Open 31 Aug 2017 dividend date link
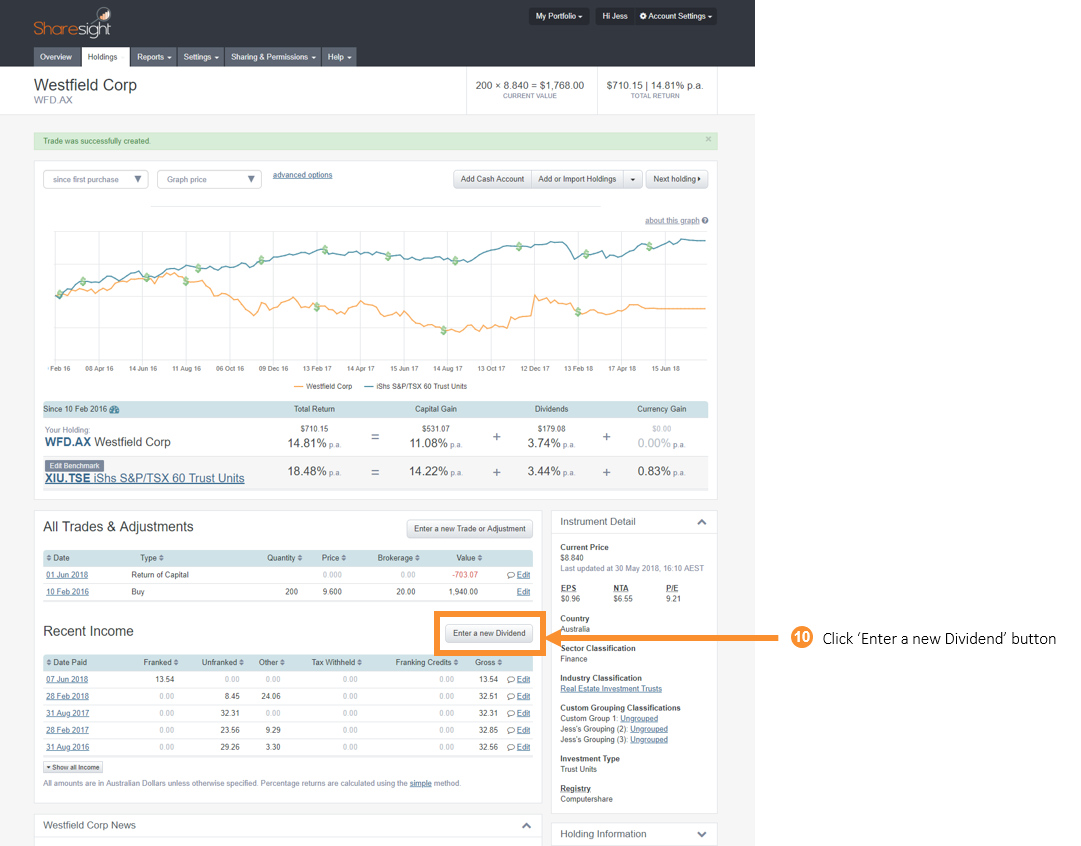Screen dimensions: 1081x846 point(68,714)
